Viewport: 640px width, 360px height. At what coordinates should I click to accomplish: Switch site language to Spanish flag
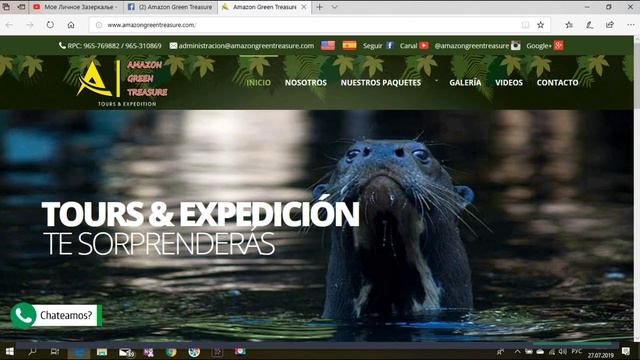pos(349,45)
